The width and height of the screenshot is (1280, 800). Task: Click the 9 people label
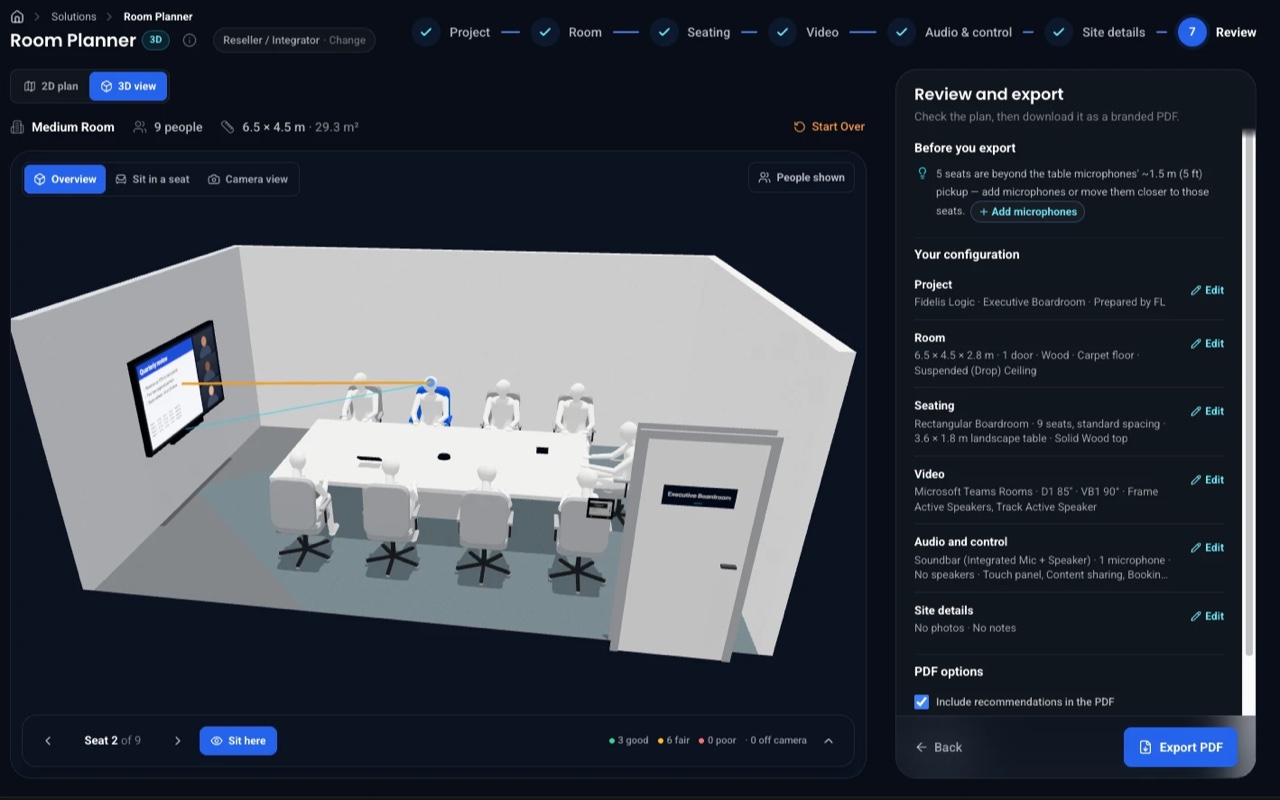[x=178, y=127]
